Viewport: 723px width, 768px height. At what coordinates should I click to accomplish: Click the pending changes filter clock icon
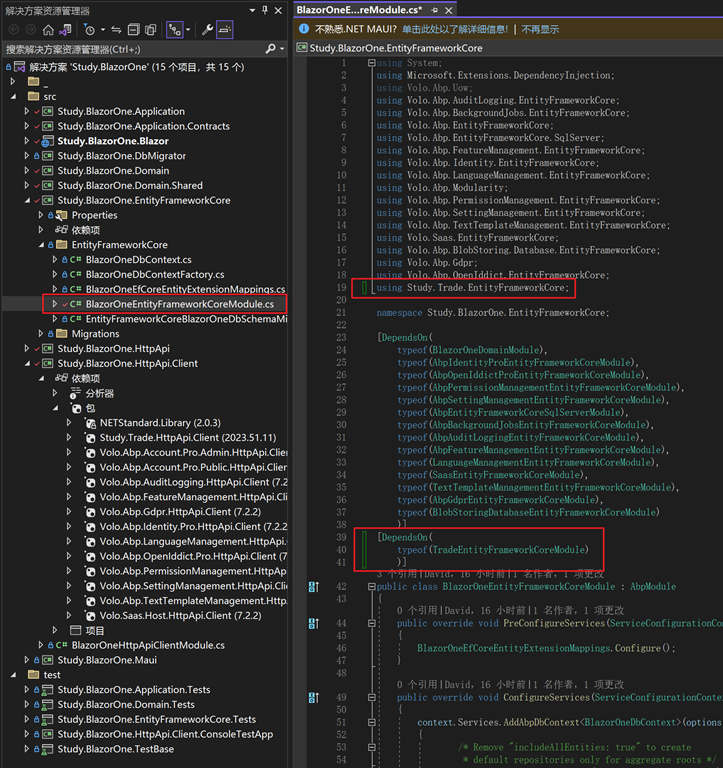tap(89, 30)
